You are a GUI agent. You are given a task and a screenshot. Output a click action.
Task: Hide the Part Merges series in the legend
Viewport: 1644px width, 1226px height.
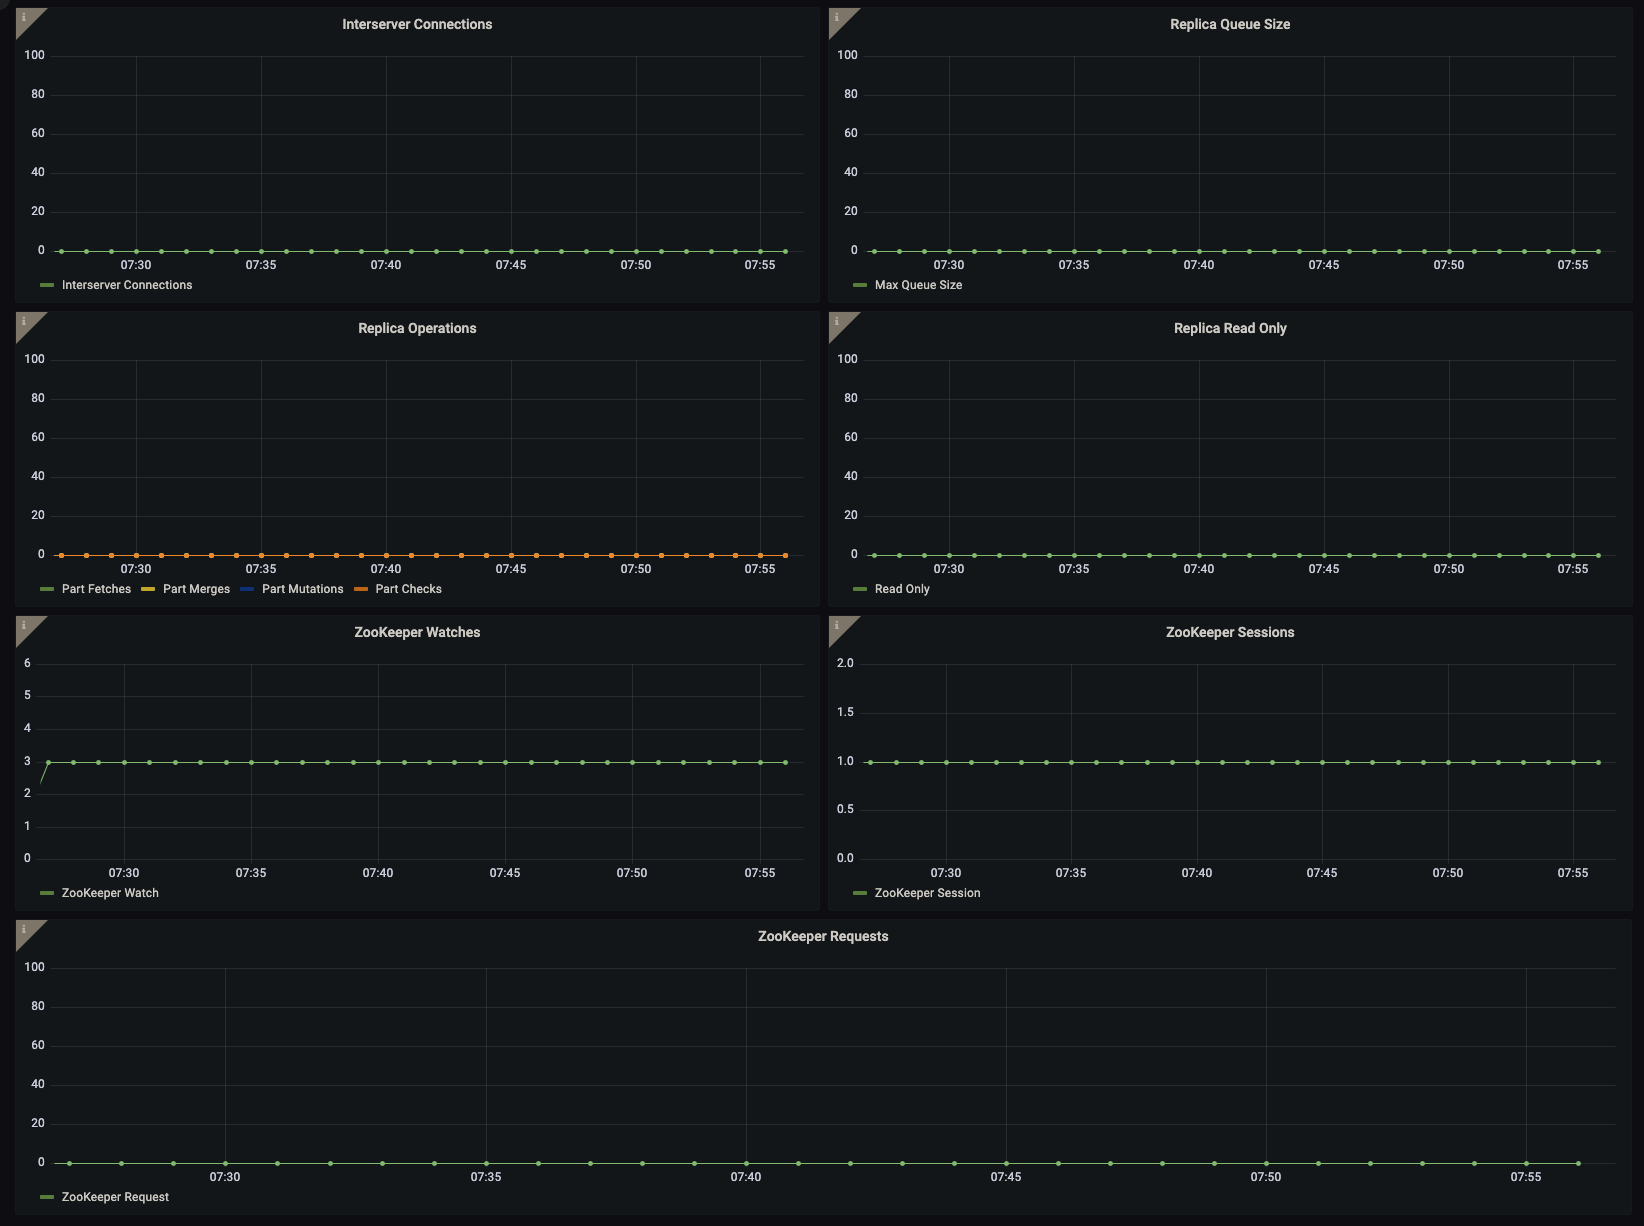197,589
